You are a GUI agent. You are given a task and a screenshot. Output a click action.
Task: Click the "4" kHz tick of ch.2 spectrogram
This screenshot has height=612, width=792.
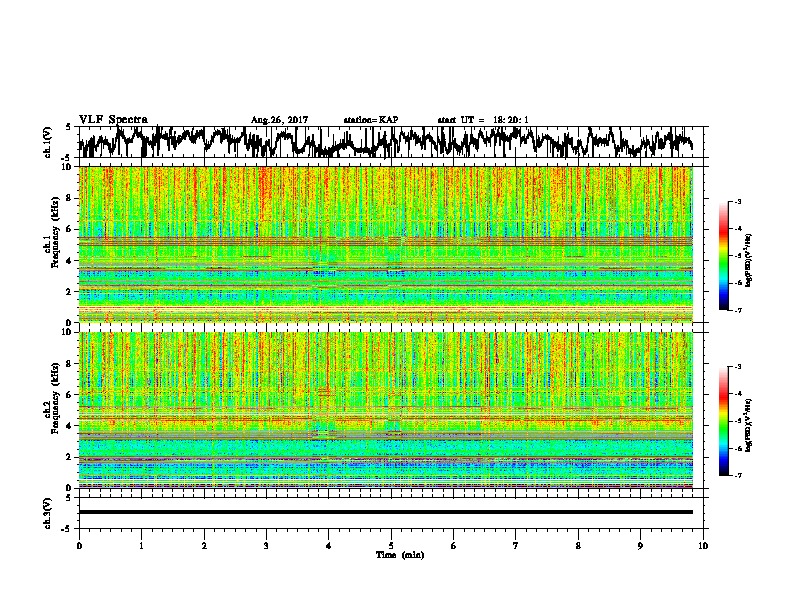click(x=70, y=426)
